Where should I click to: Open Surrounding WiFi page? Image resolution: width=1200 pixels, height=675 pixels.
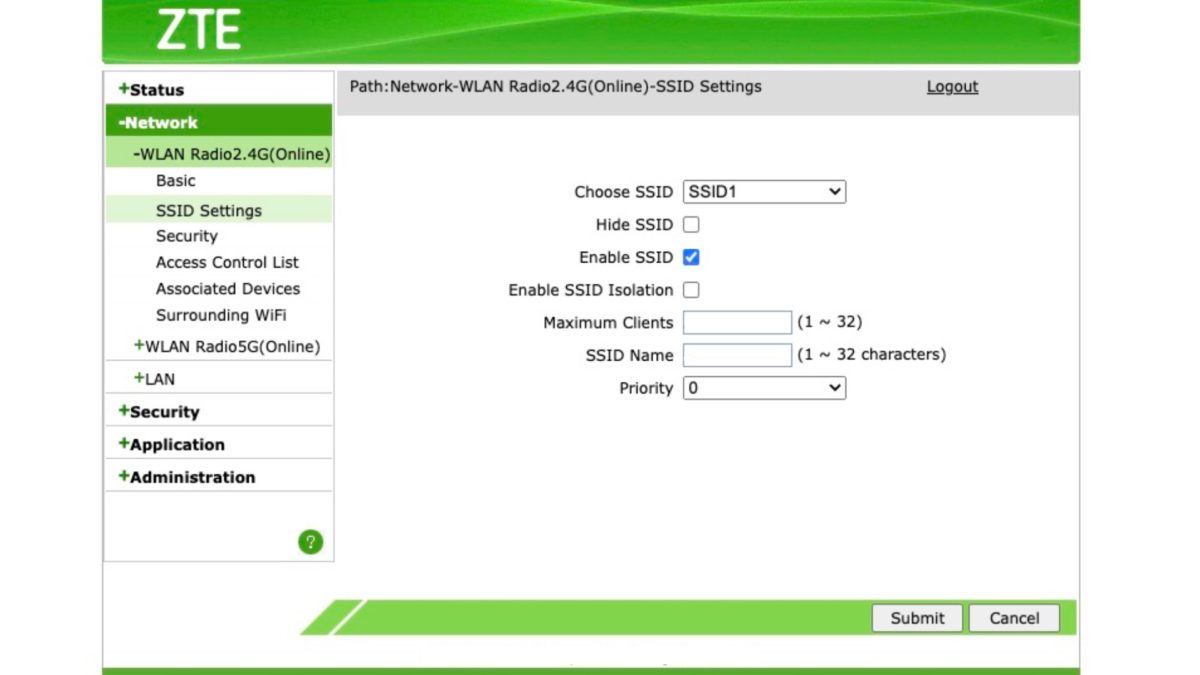coord(221,315)
